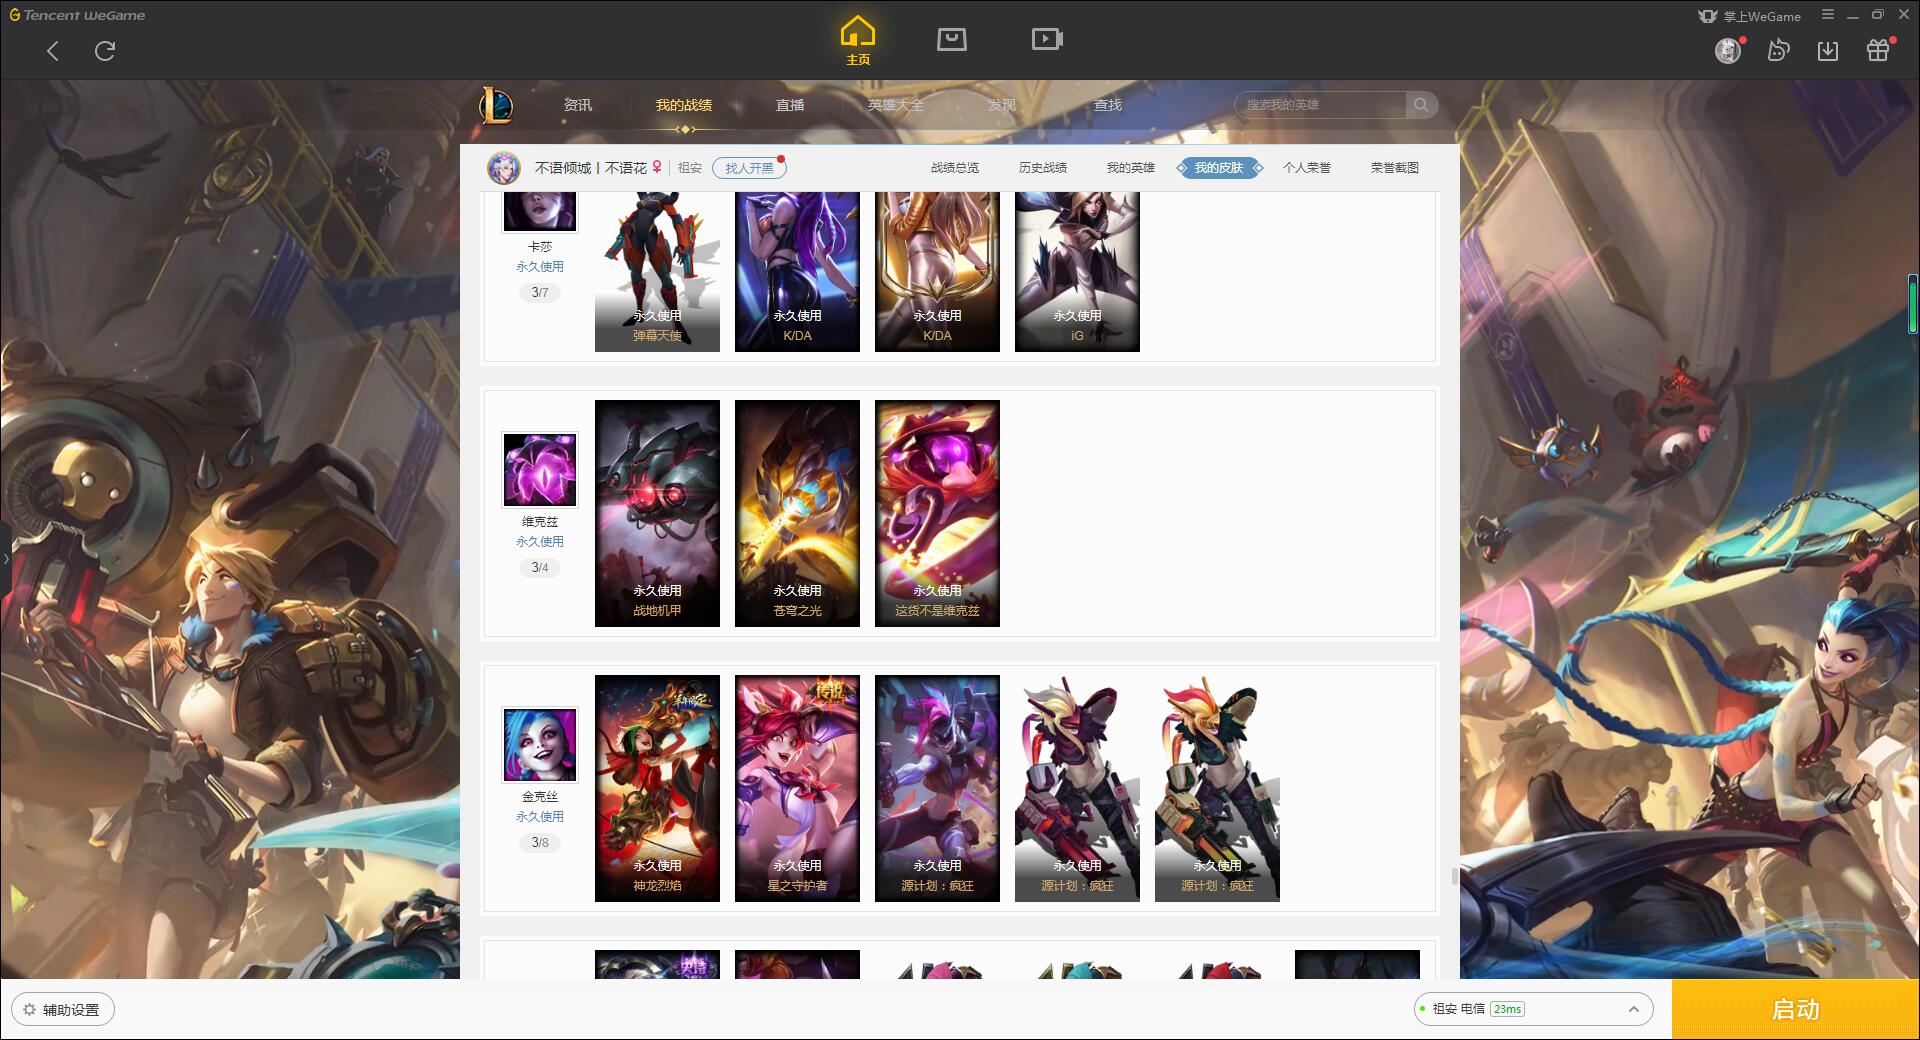
Task: Click the 23ms latency indicator
Action: coord(1507,1009)
